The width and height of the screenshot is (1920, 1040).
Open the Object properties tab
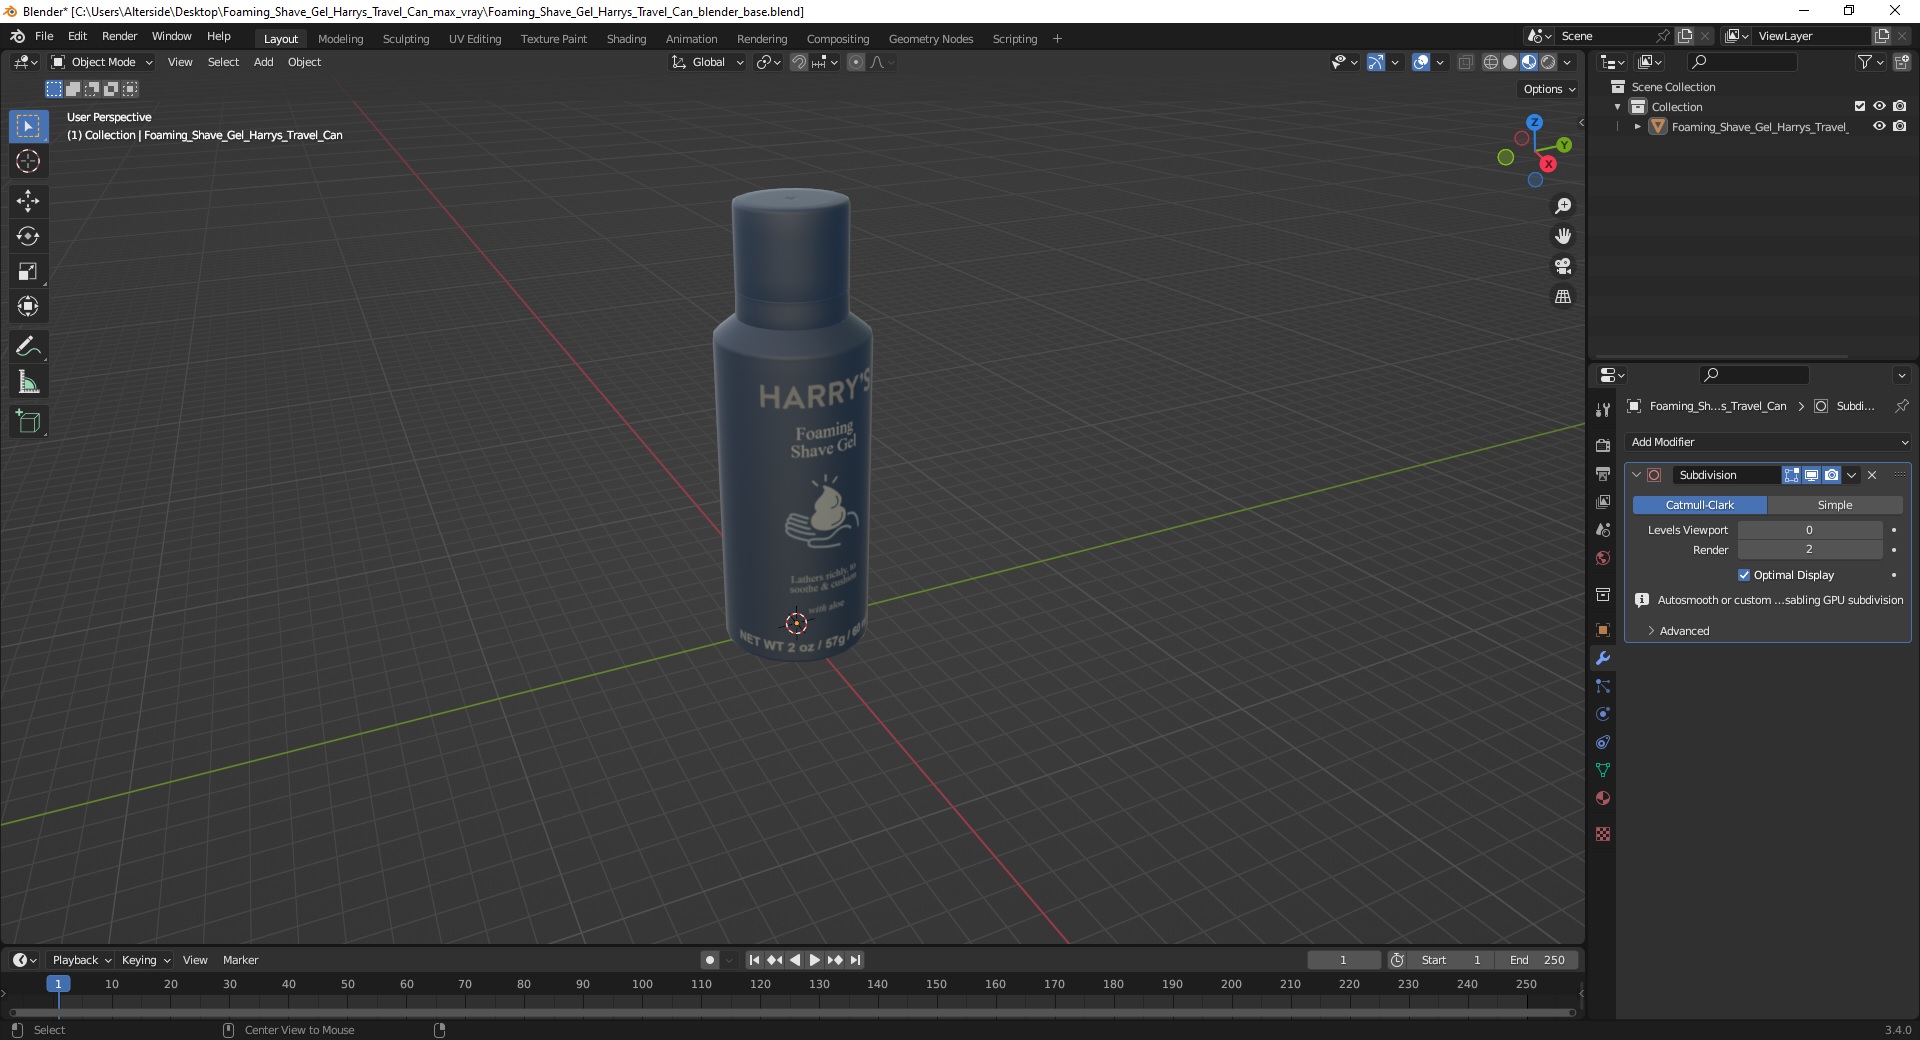click(1603, 629)
